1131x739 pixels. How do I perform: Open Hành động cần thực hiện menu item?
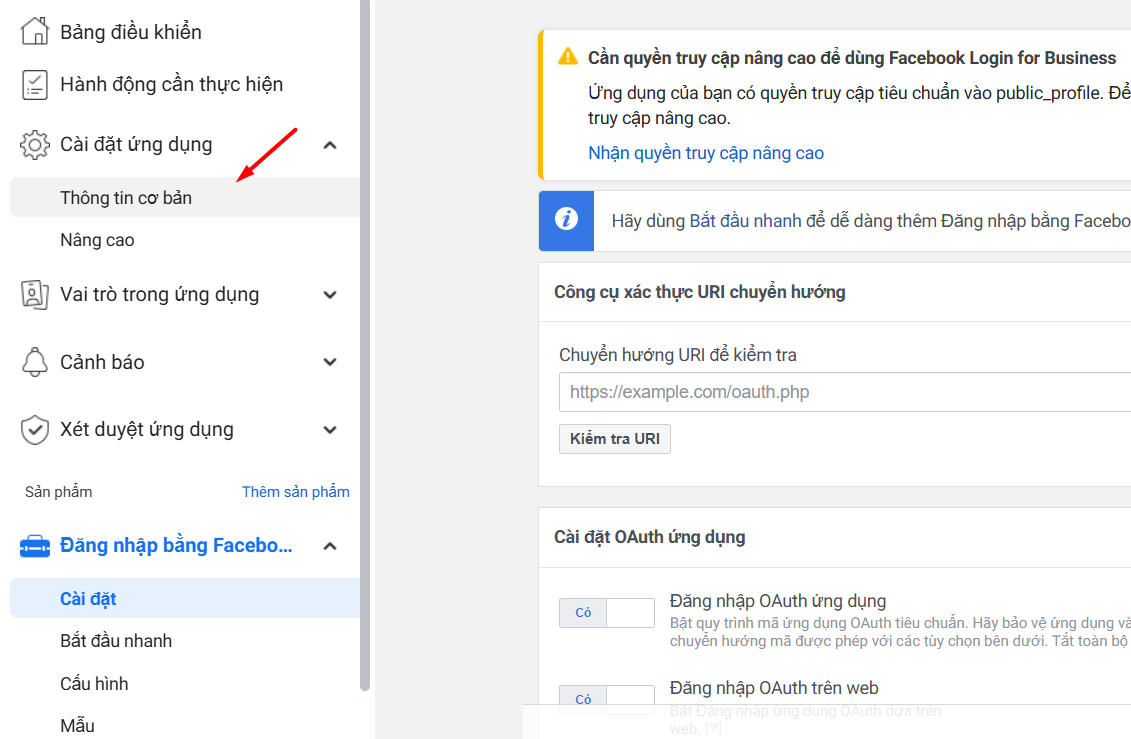click(x=172, y=84)
